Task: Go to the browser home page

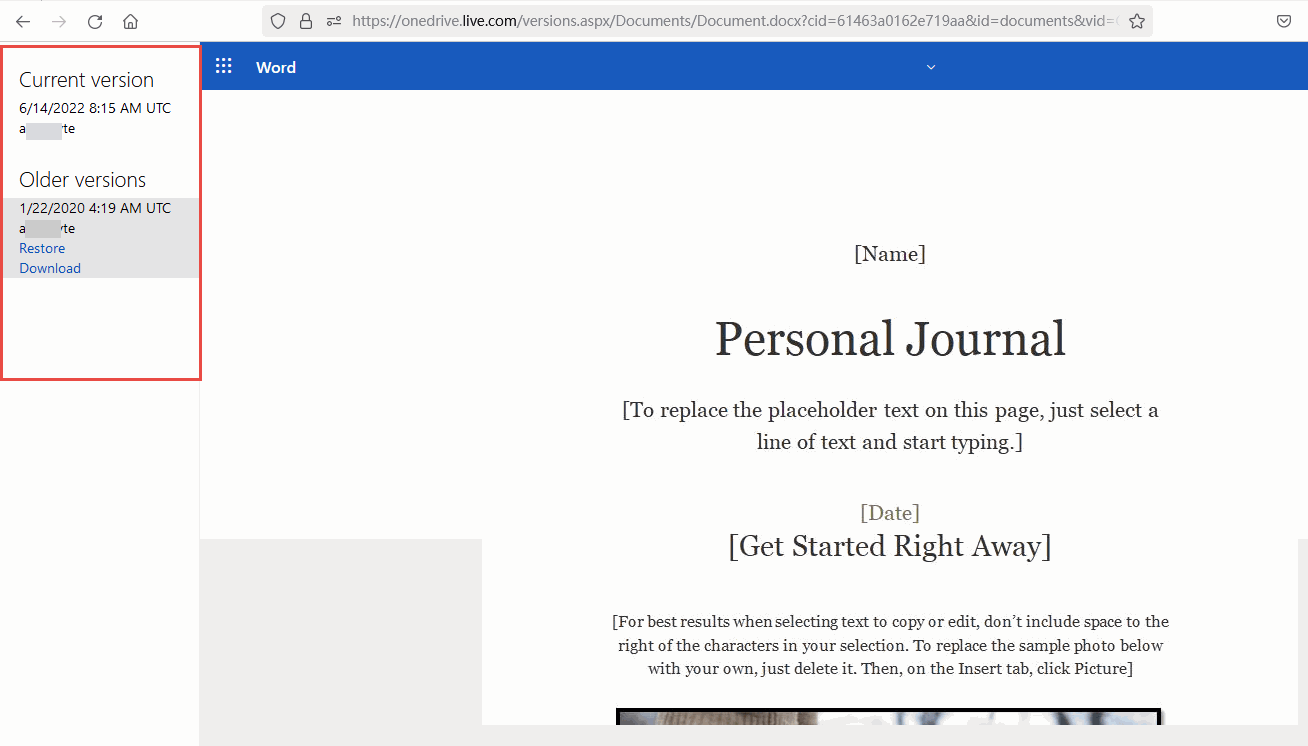Action: click(x=130, y=21)
